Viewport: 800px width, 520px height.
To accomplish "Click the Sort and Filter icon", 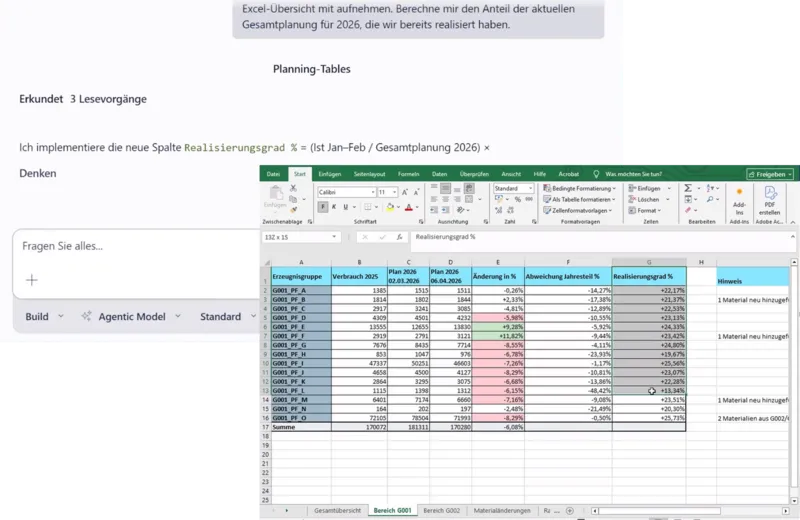I will click(710, 188).
